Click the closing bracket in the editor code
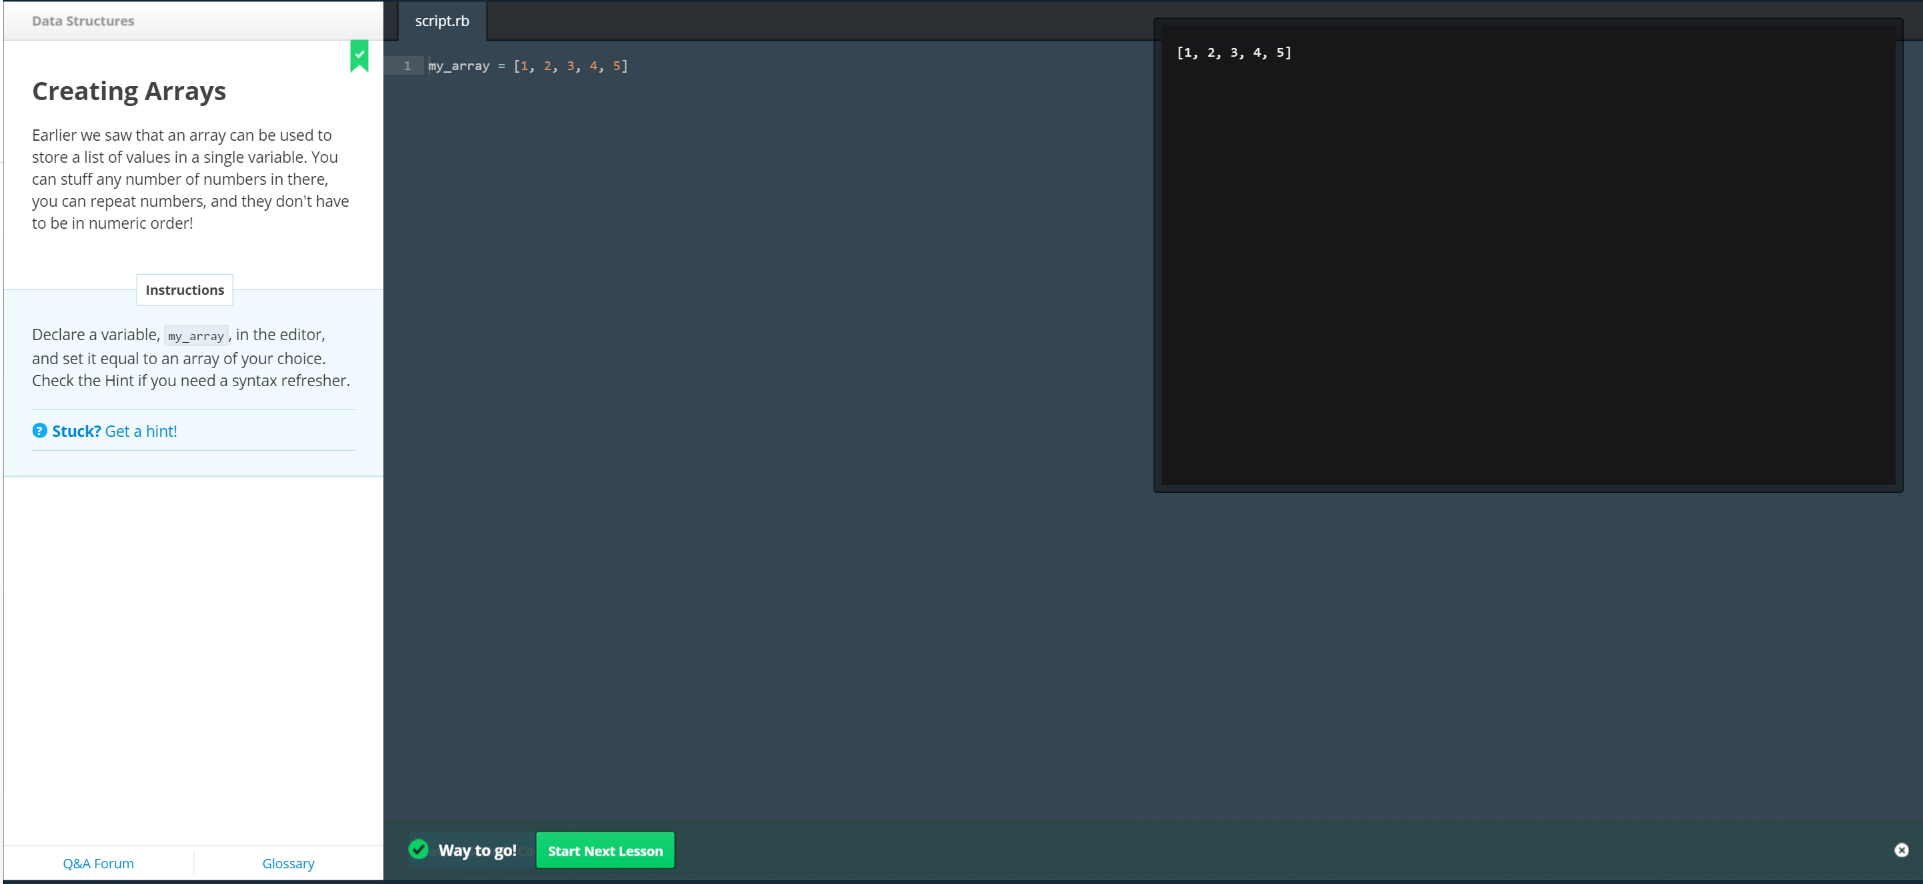The width and height of the screenshot is (1923, 884). click(x=625, y=66)
